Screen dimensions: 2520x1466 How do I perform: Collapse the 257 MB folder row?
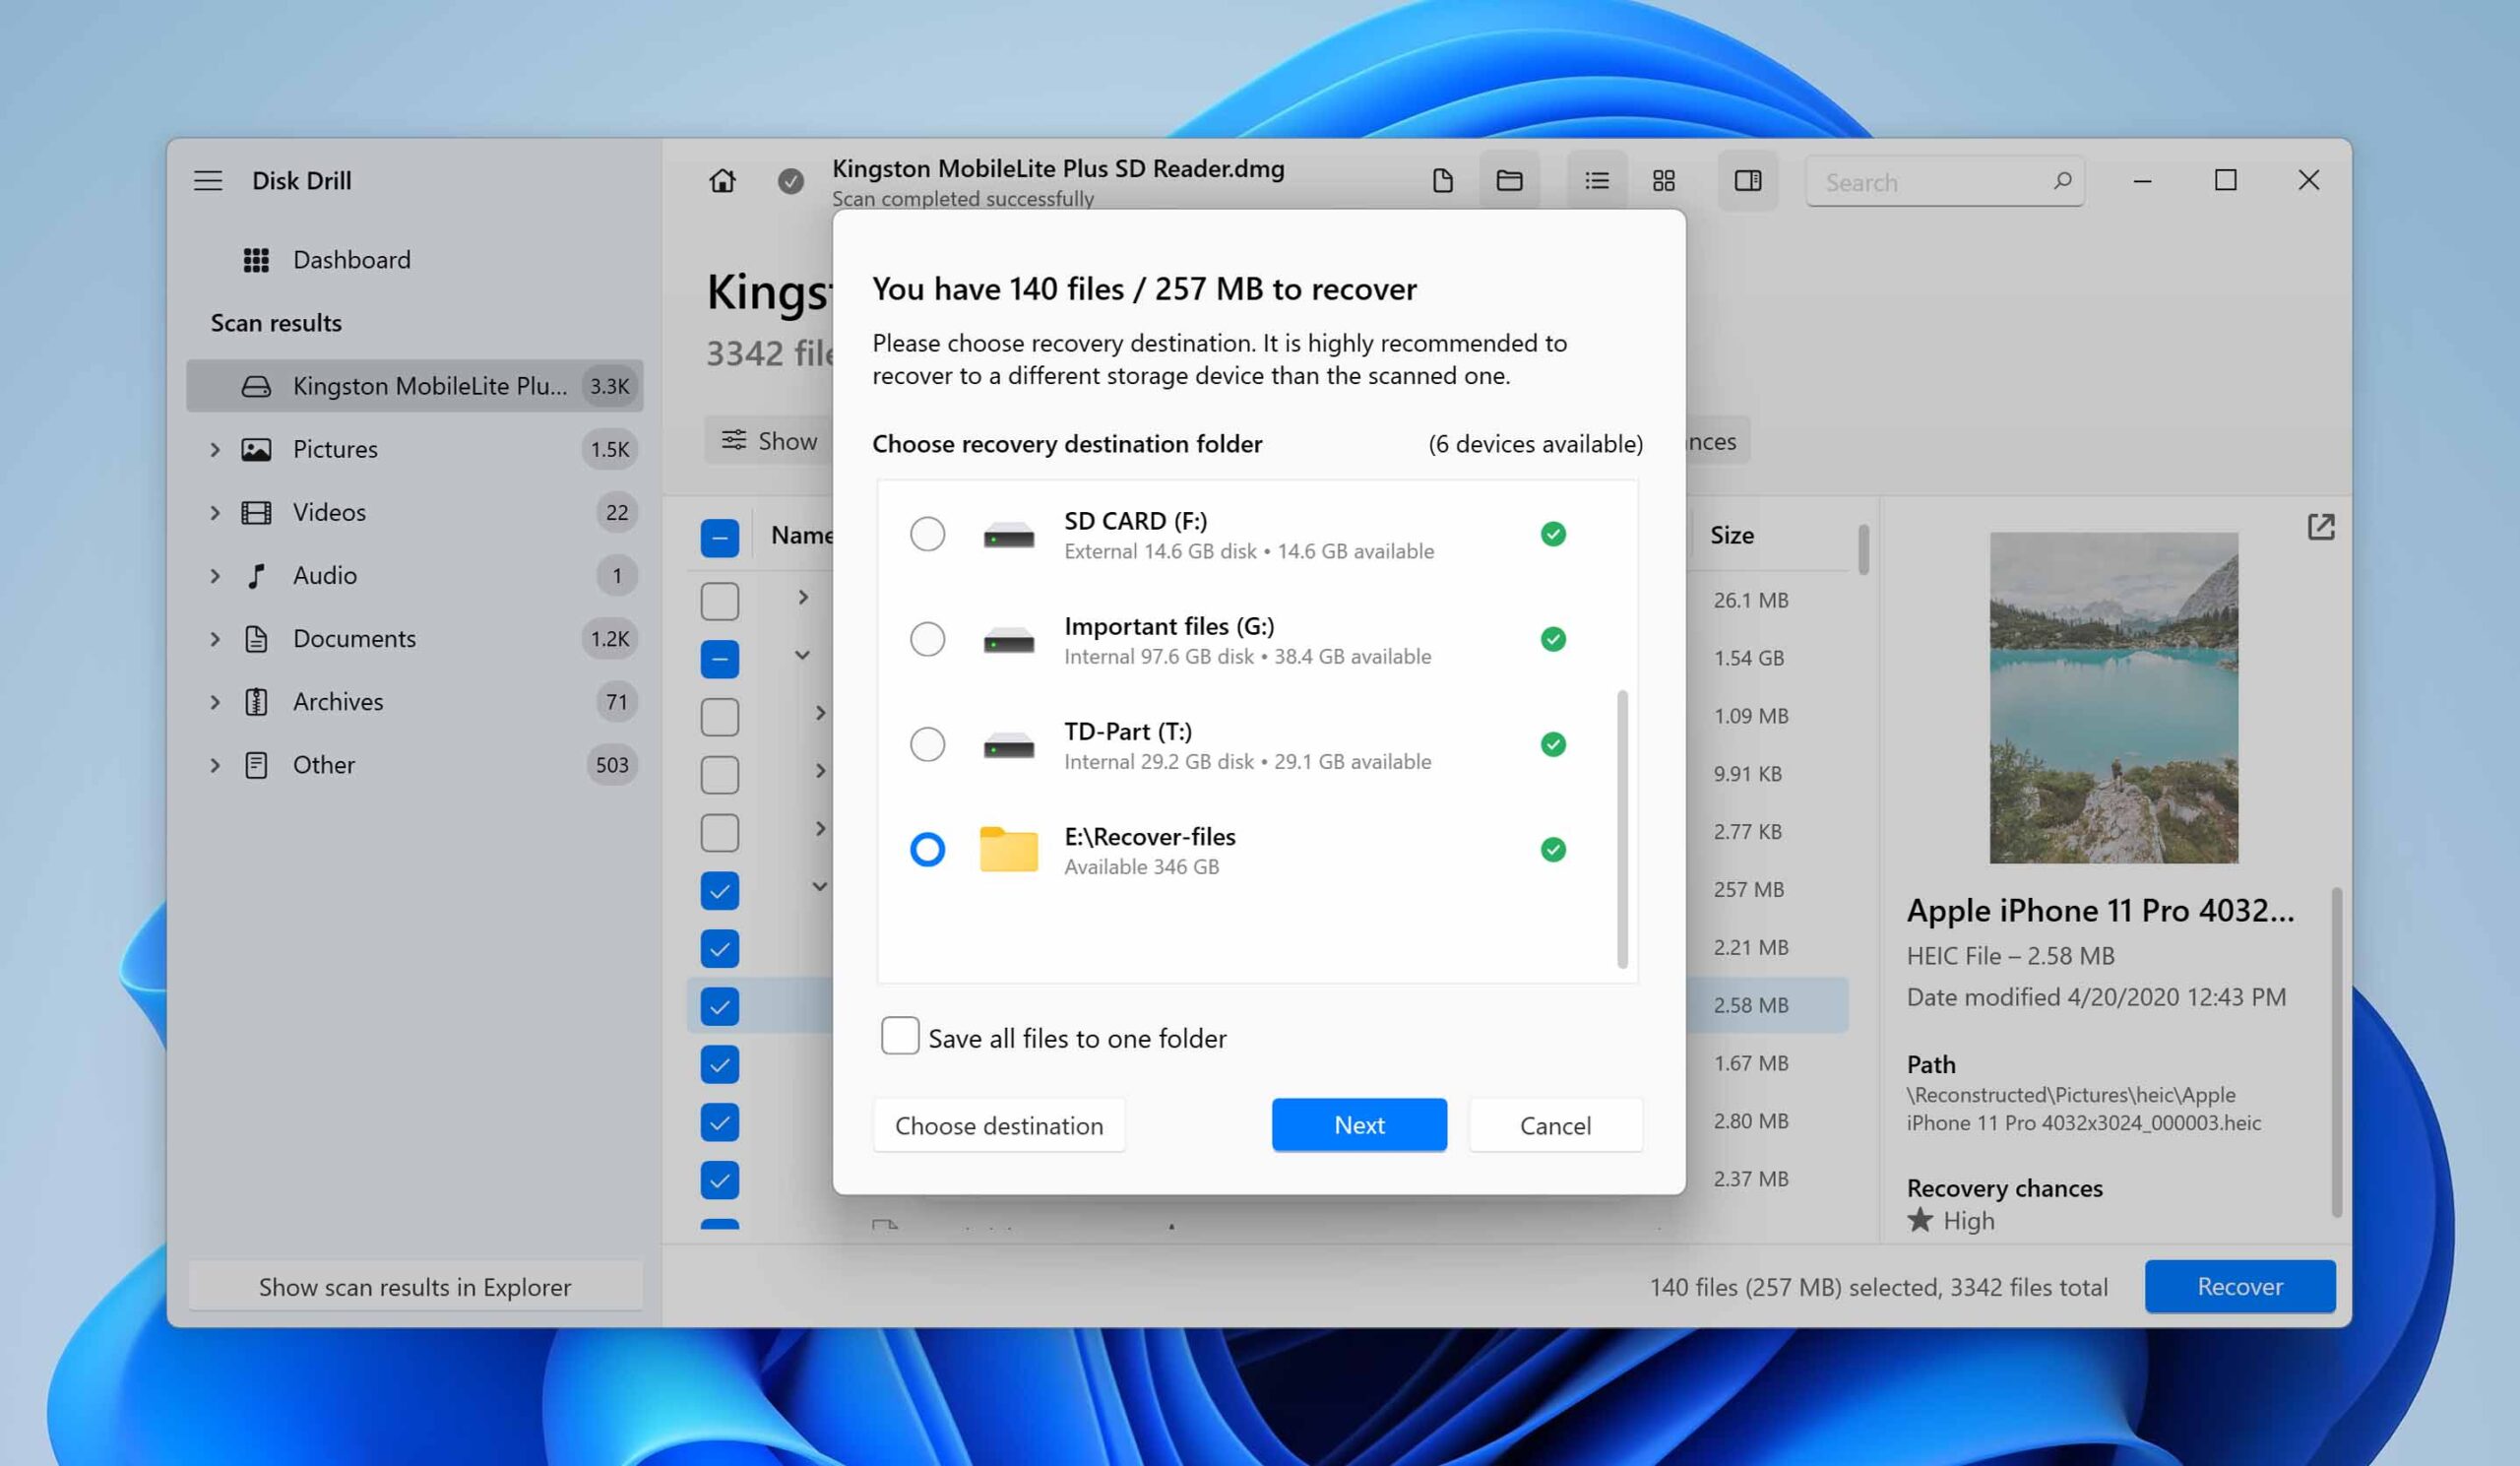[819, 886]
